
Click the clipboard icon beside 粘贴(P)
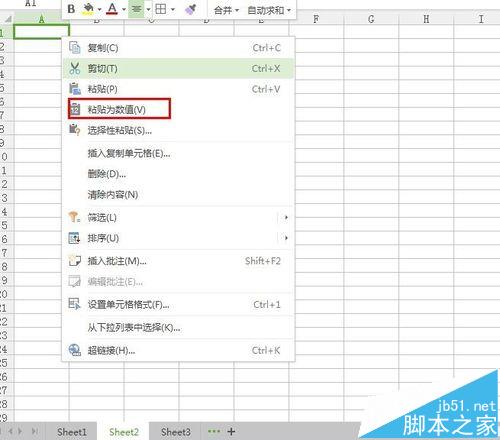coord(75,89)
